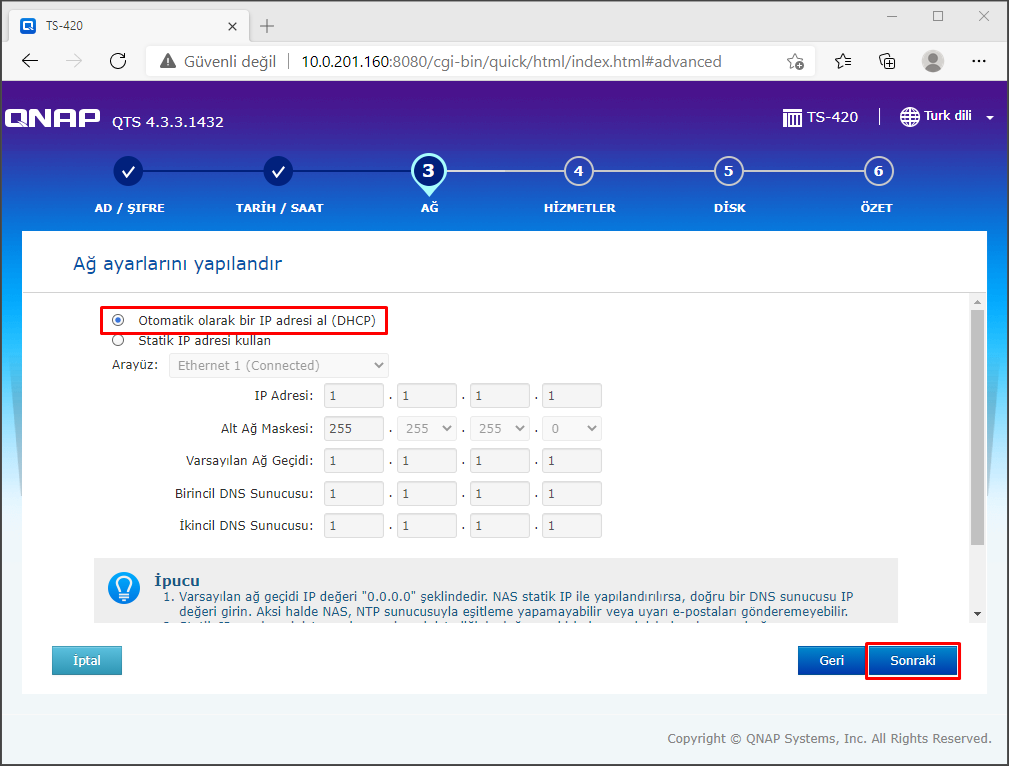The image size is (1009, 766).
Task: Open the Arayüz Ethernet 1 dropdown
Action: (278, 365)
